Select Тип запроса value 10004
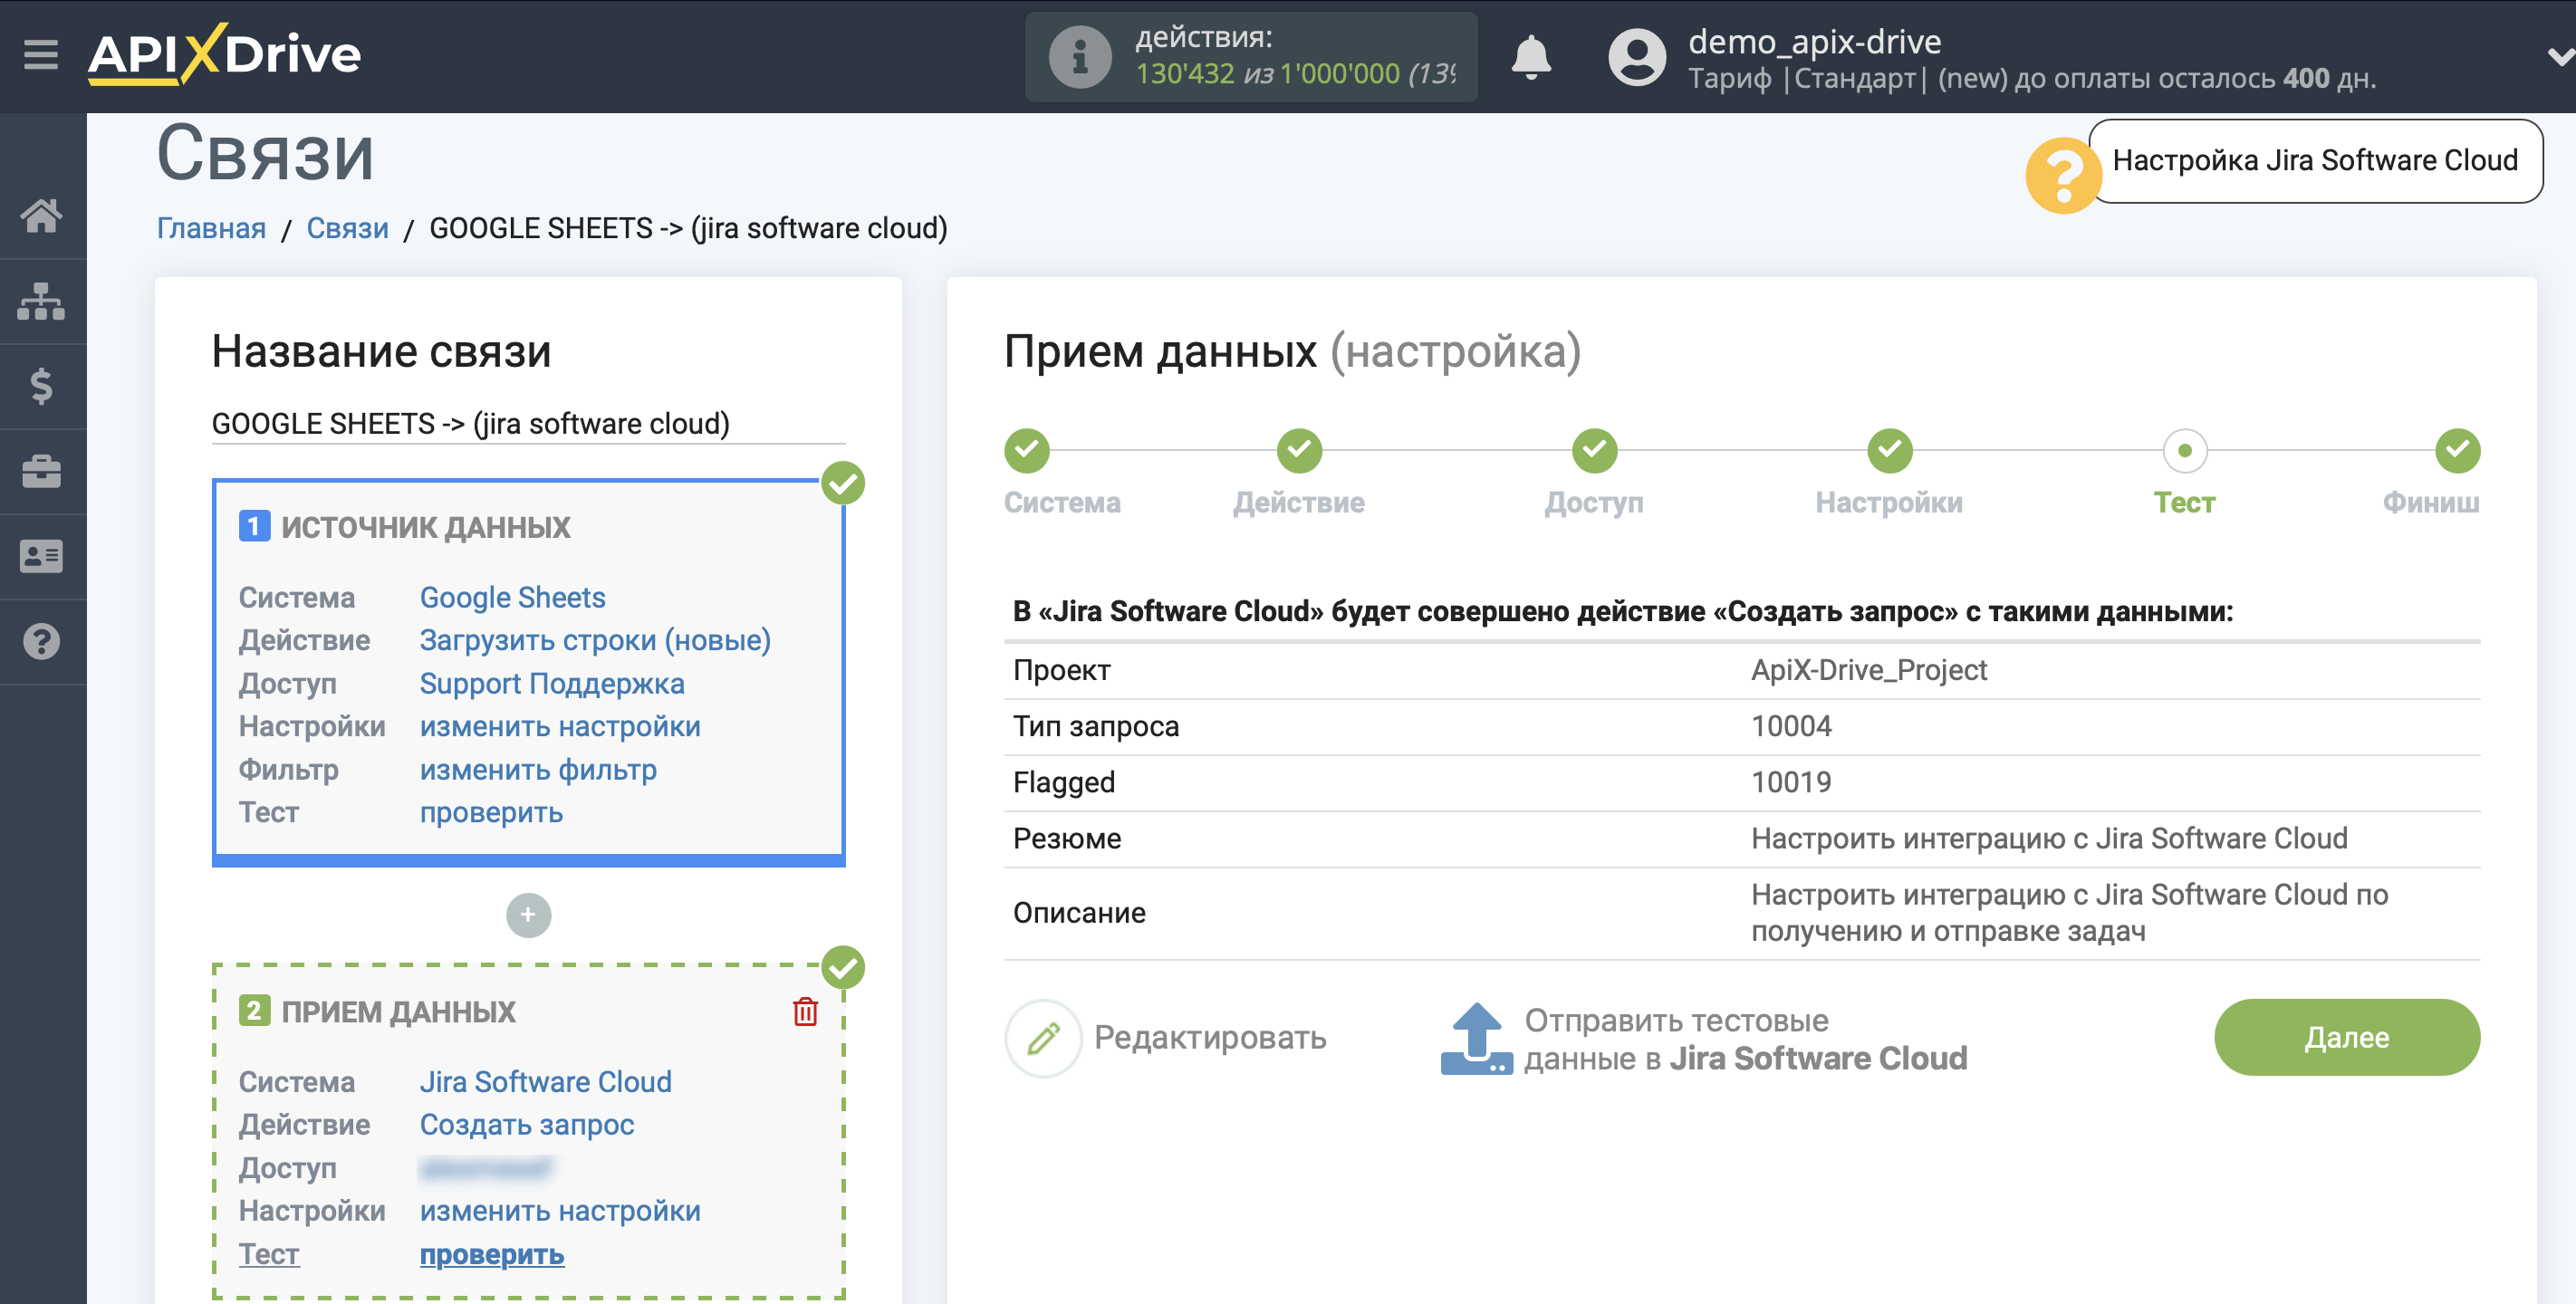Image resolution: width=2576 pixels, height=1304 pixels. 1790,725
